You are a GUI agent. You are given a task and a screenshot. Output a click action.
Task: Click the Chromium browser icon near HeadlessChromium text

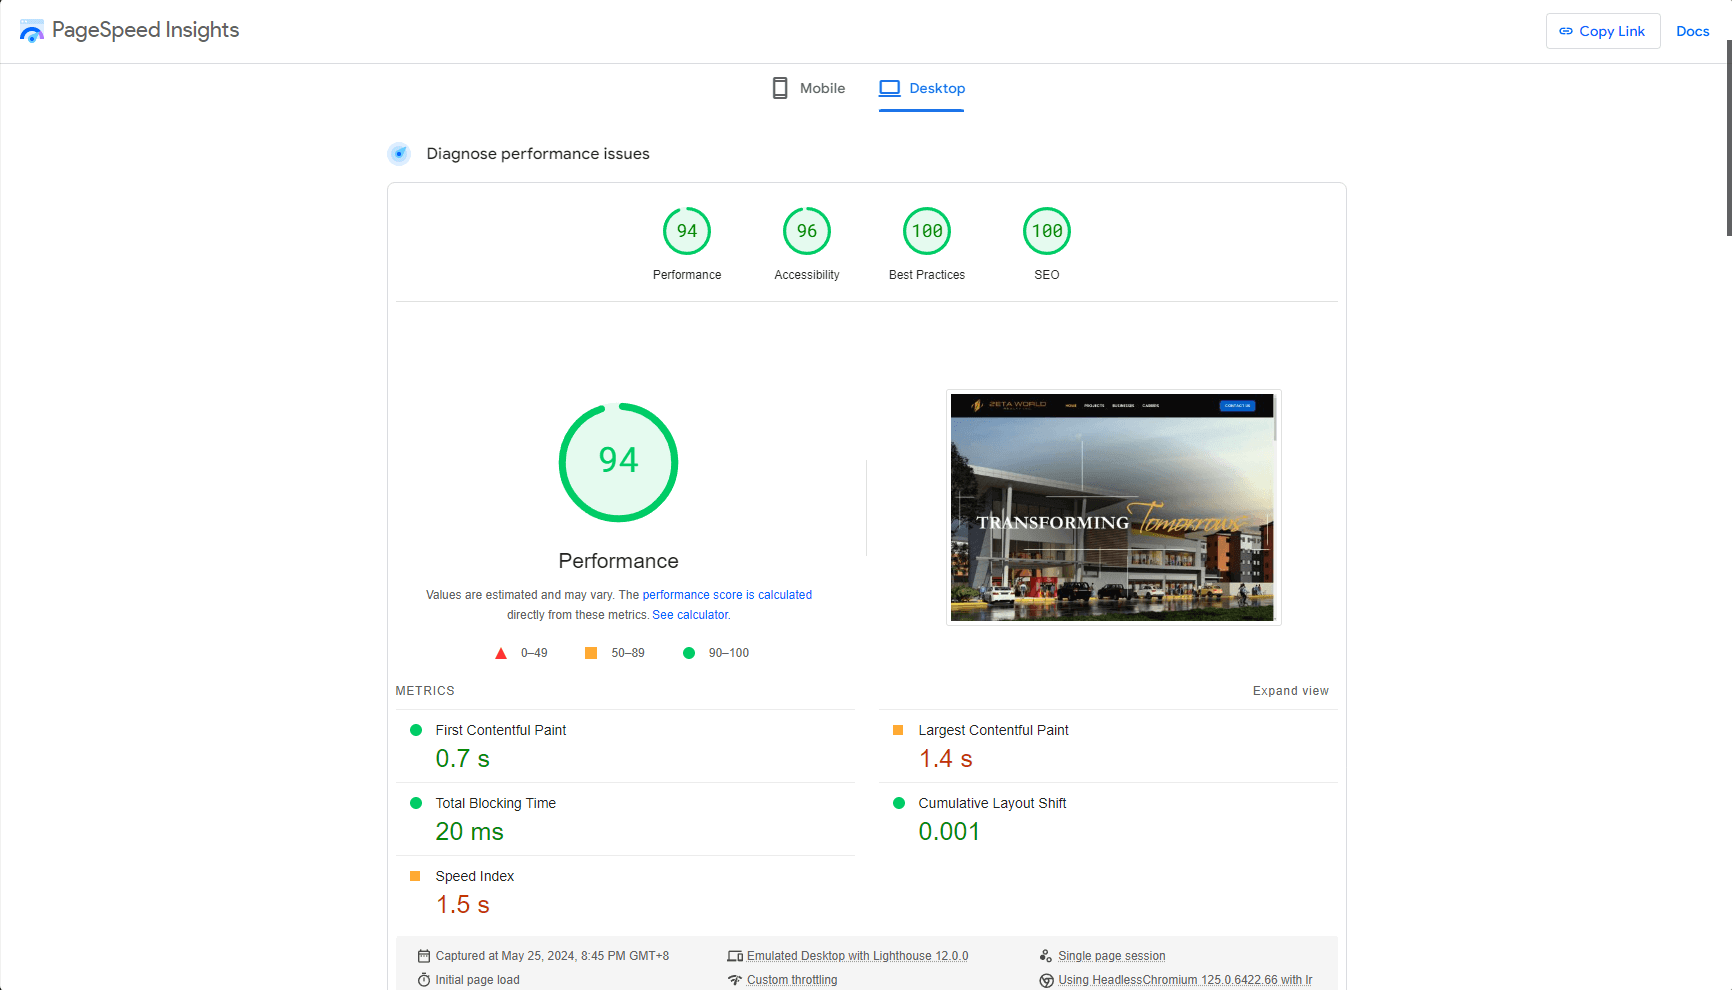[1046, 979]
